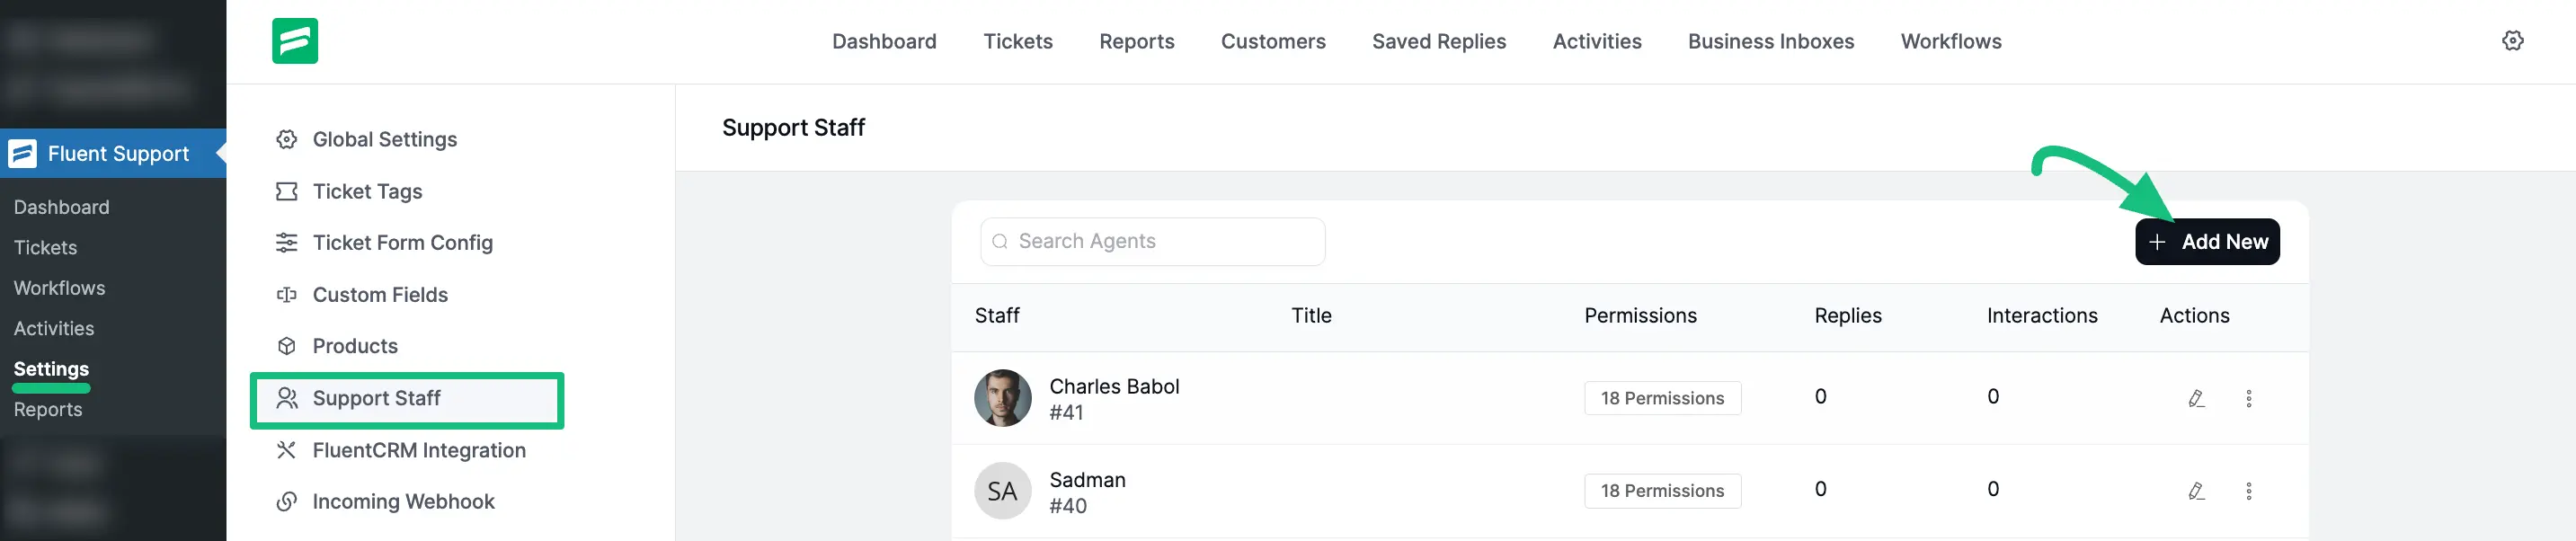Switch to the Business Inboxes tab
The width and height of the screenshot is (2576, 541).
pyautogui.click(x=1770, y=42)
